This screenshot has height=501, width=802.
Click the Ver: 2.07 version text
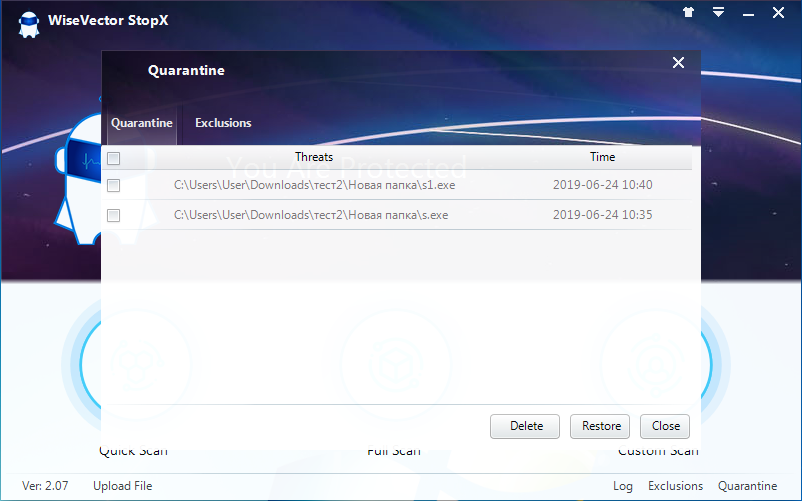point(45,486)
